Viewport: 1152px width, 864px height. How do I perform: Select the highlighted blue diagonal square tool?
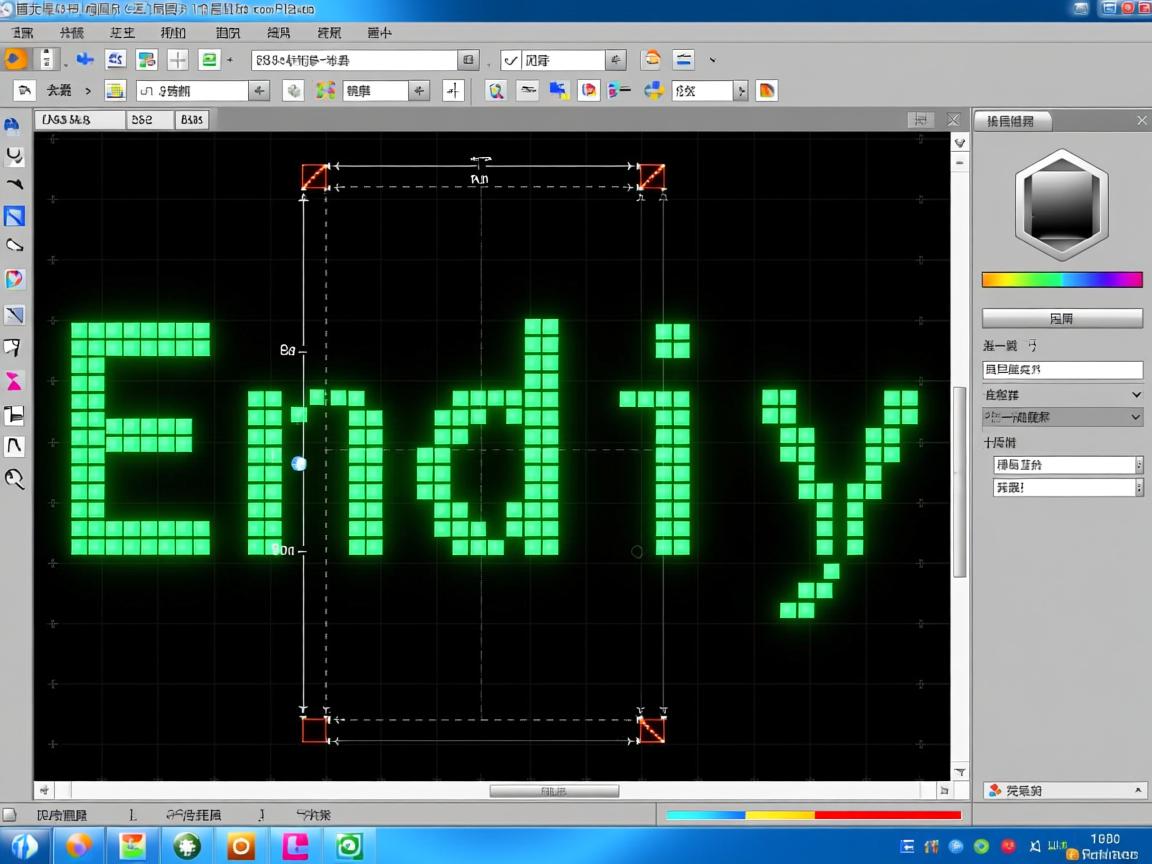(14, 216)
